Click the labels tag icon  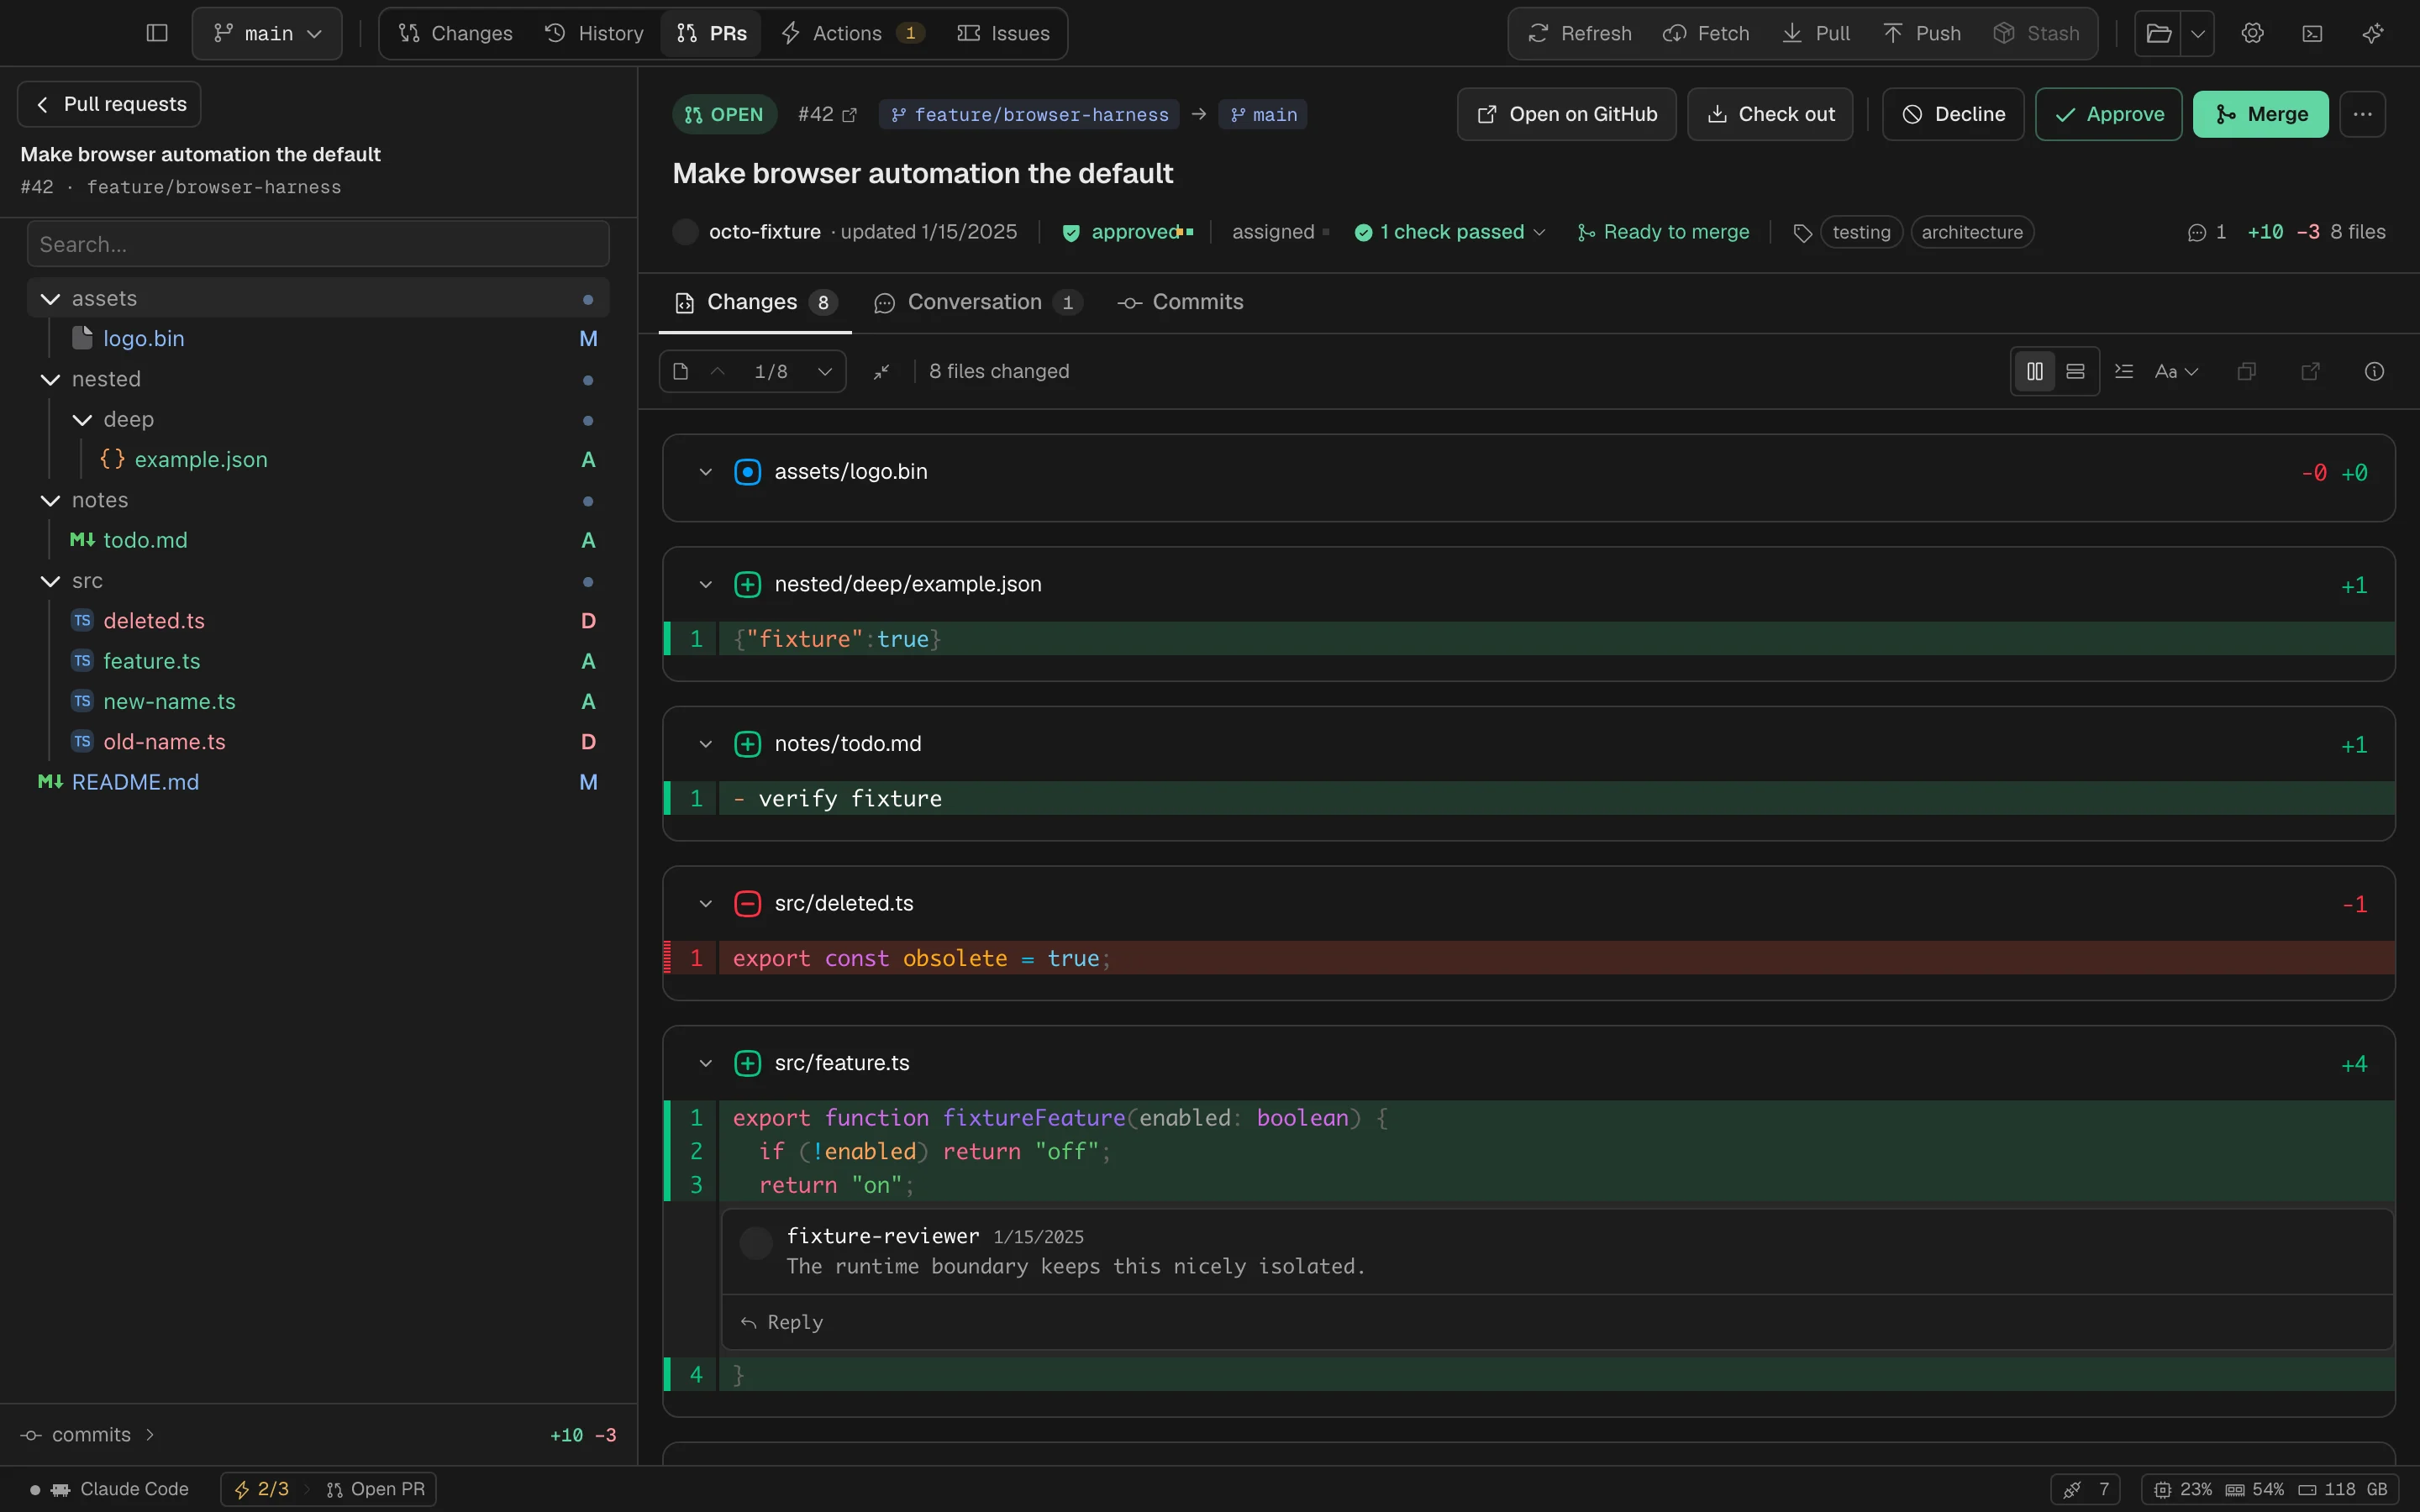click(1802, 232)
